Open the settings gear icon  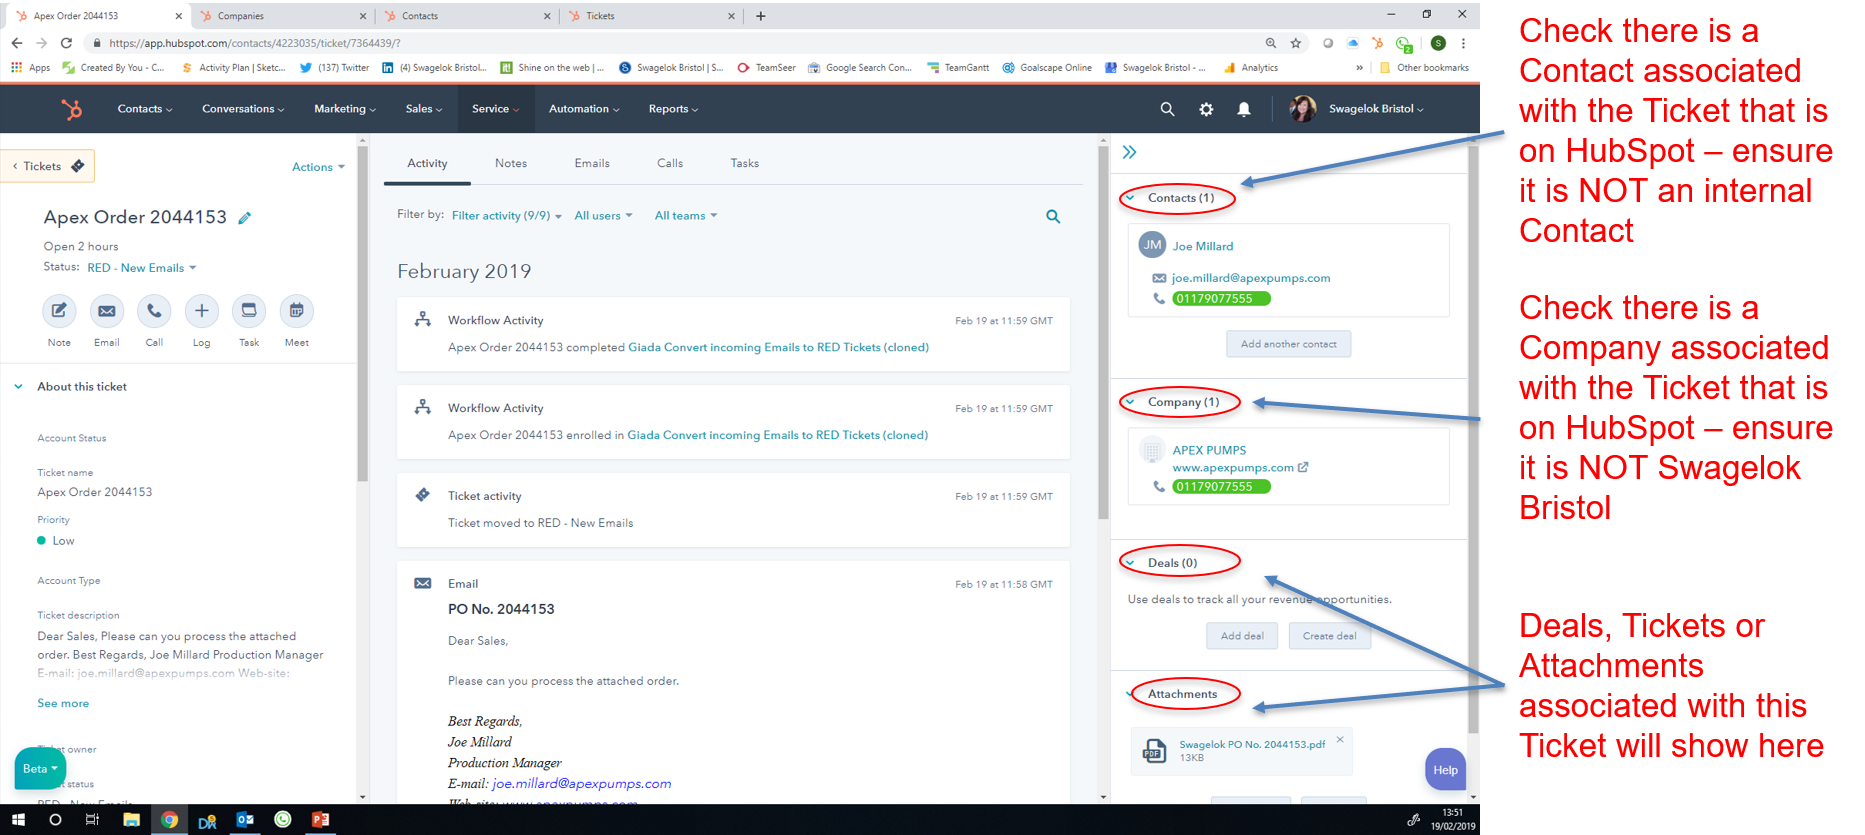1206,109
